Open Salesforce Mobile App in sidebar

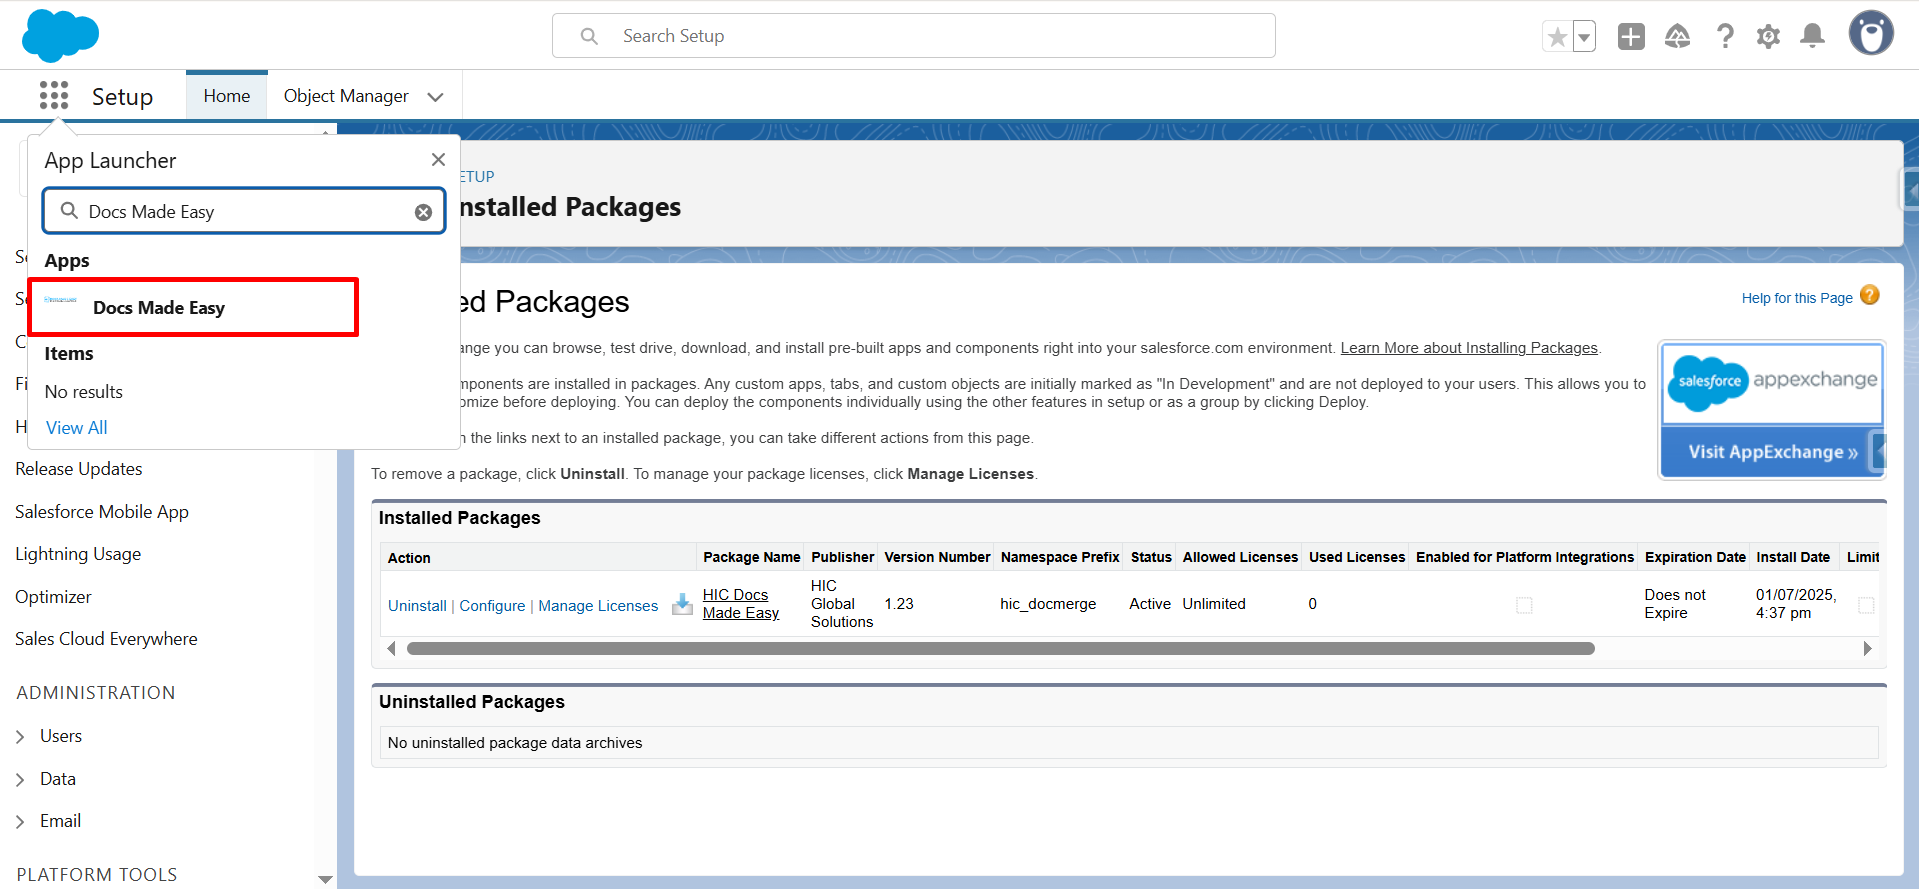(102, 512)
